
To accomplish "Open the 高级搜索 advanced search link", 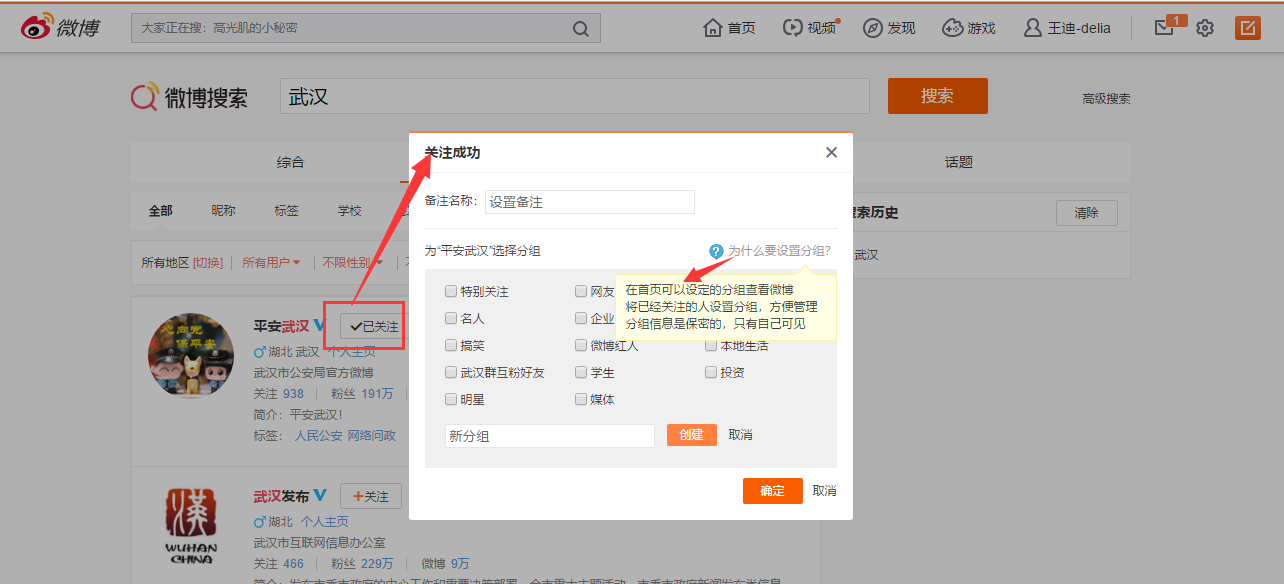I will point(1106,99).
